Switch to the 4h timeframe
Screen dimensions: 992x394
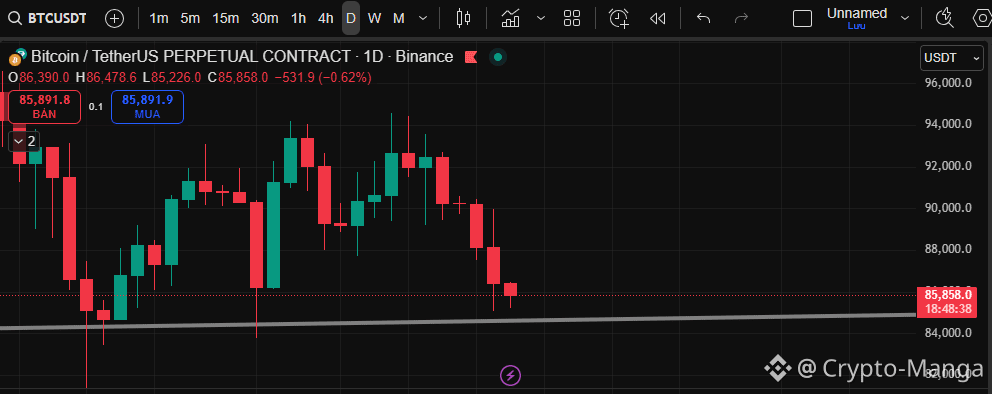326,18
